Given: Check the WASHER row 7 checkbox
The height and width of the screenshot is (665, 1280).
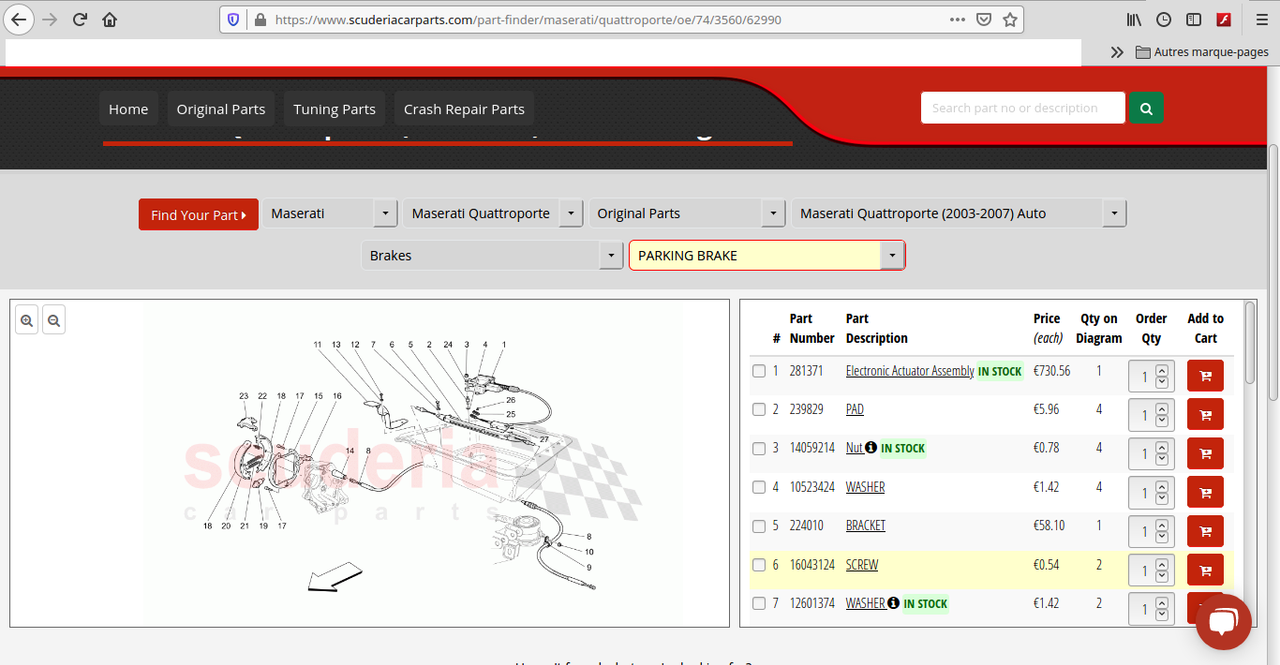Looking at the screenshot, I should click(x=759, y=604).
